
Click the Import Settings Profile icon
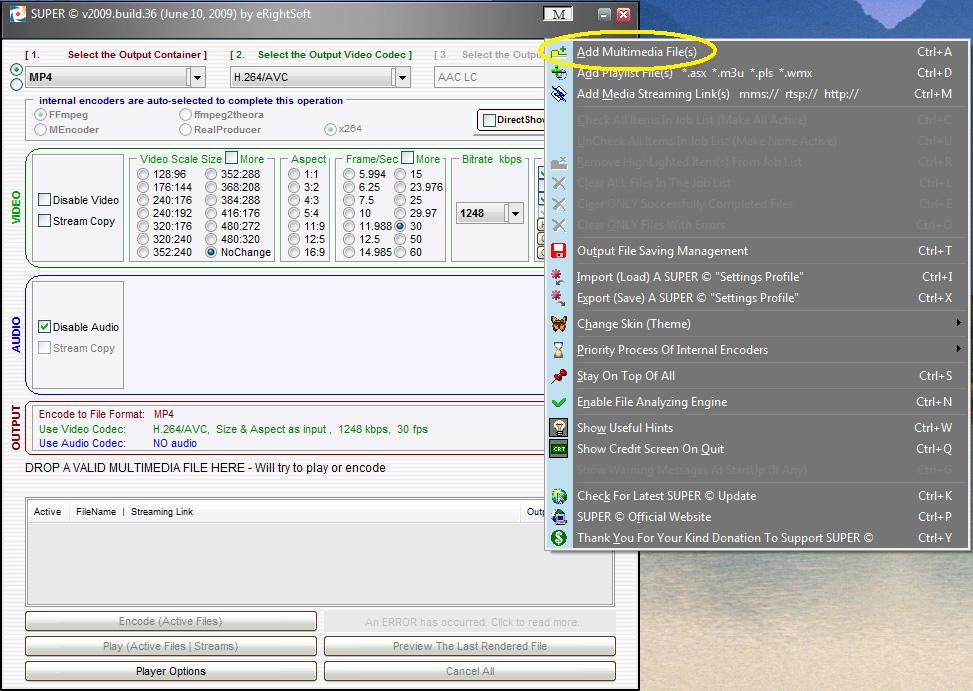[x=559, y=277]
